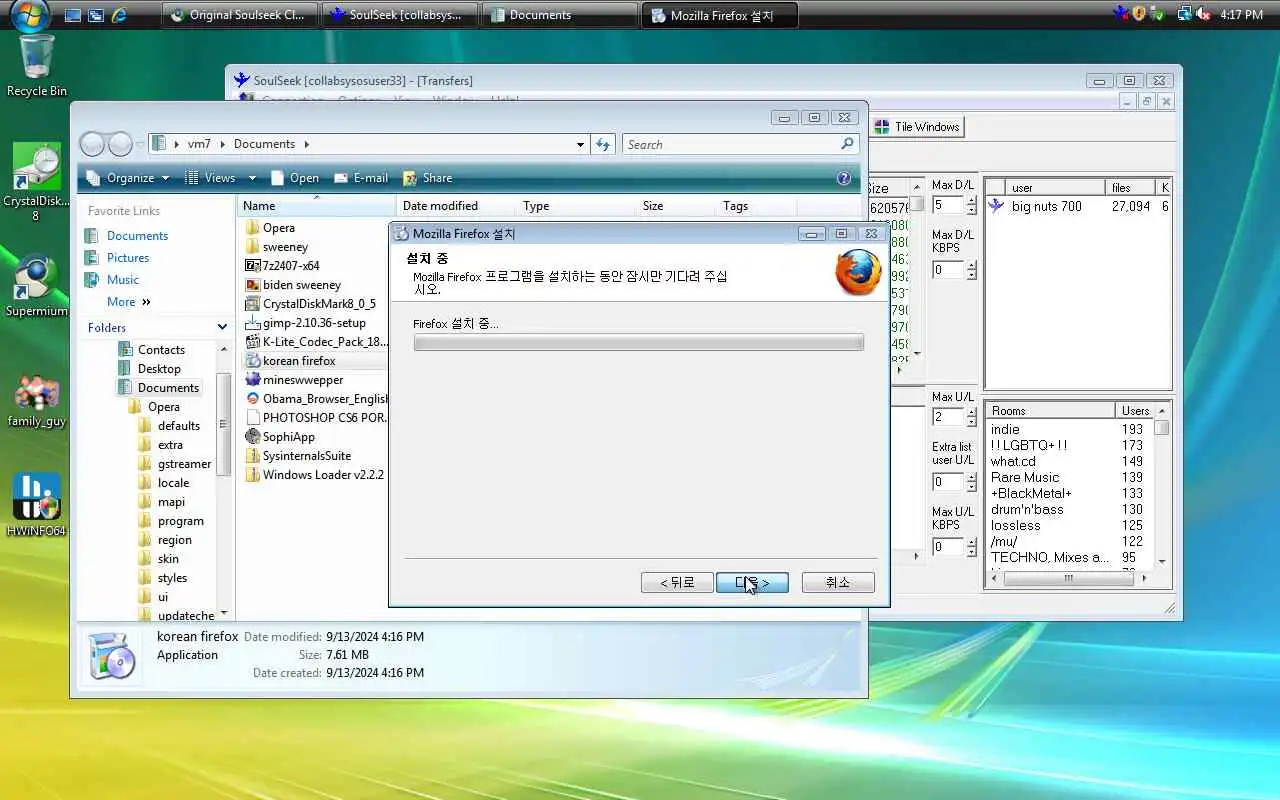The image size is (1280, 800).
Task: Select the sweeney folder in file list
Action: (277, 247)
